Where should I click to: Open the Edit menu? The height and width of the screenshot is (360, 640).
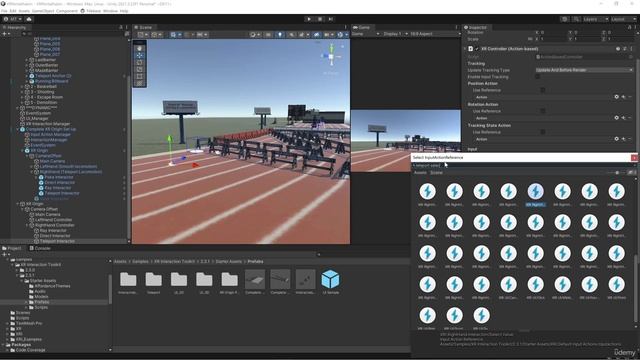(13, 11)
